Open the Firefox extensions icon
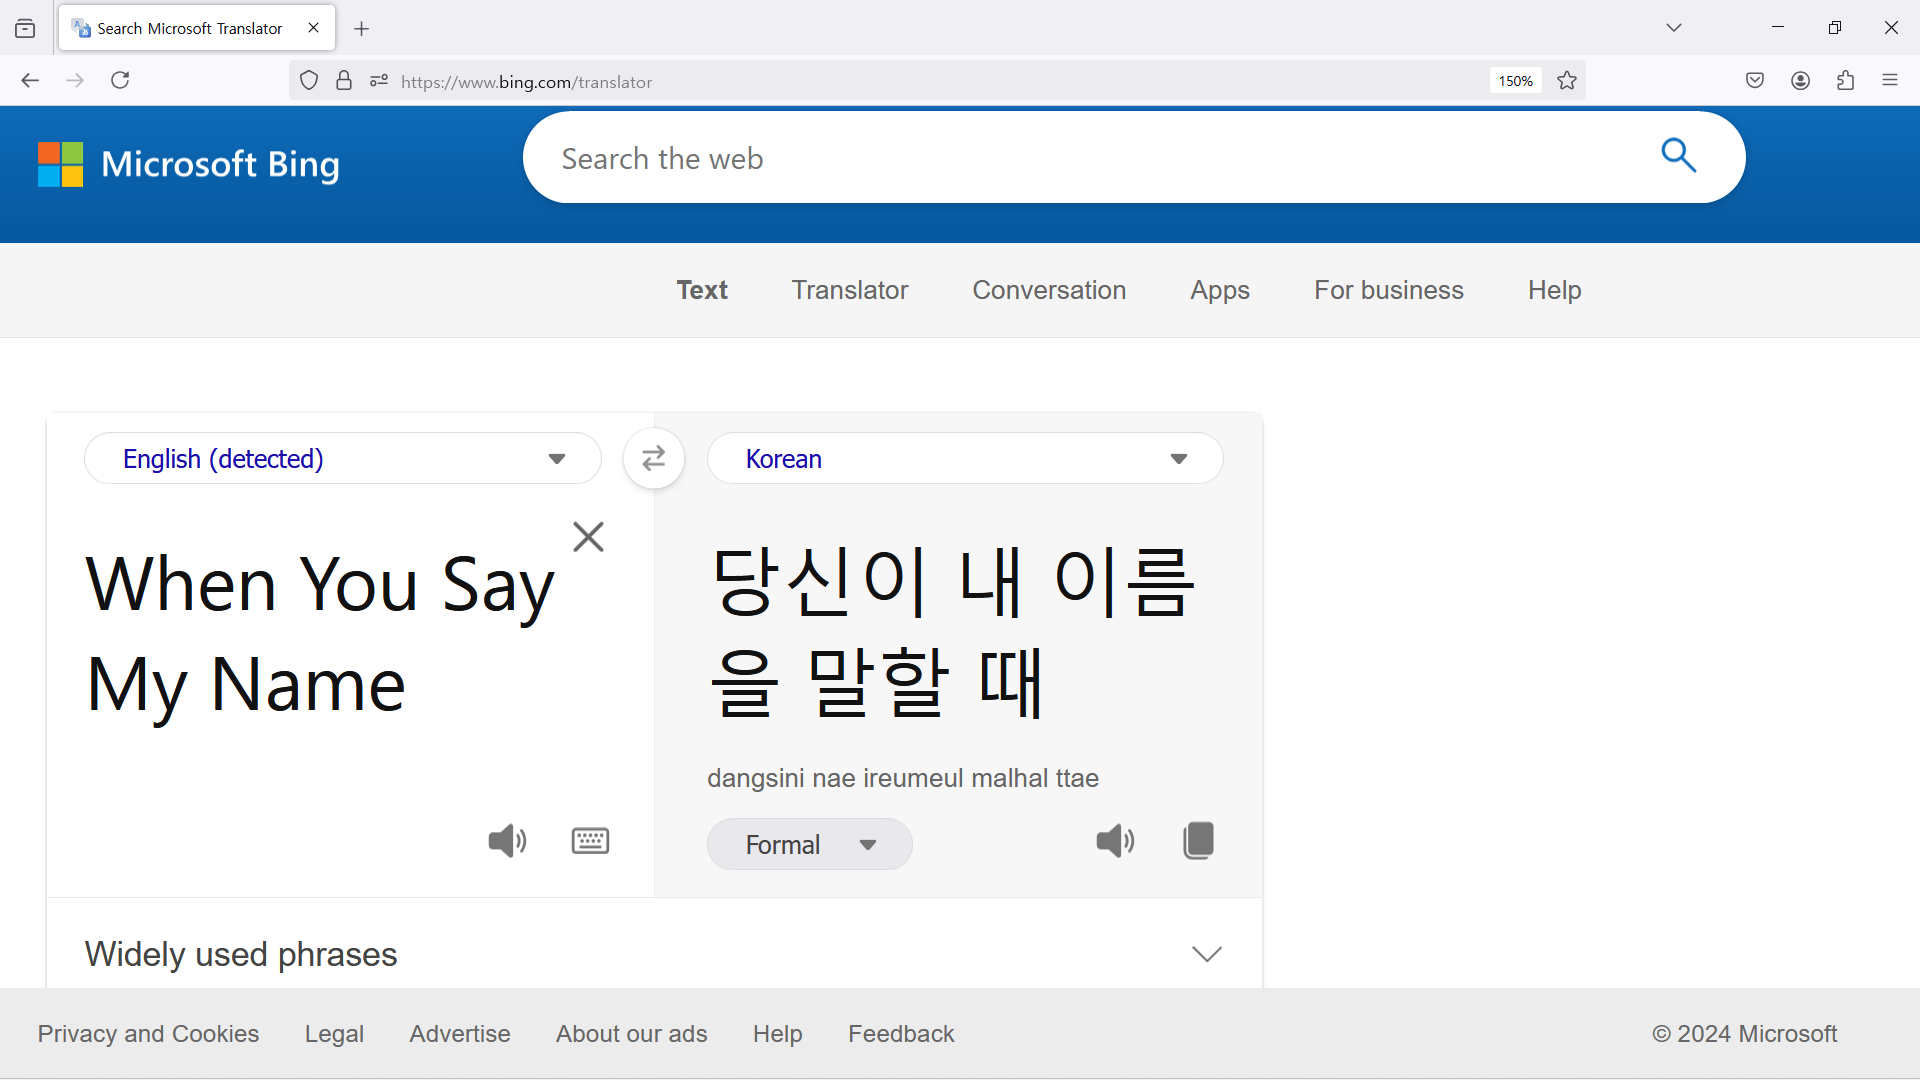 click(1845, 81)
